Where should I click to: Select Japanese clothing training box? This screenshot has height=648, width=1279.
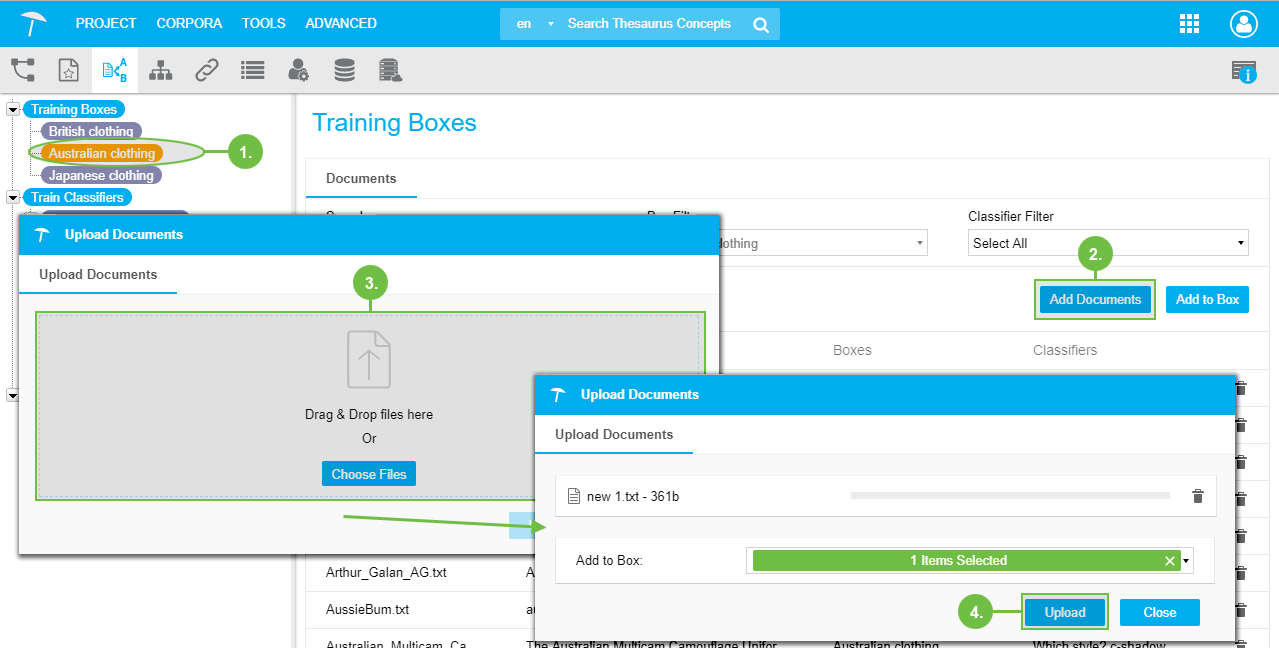coord(100,176)
